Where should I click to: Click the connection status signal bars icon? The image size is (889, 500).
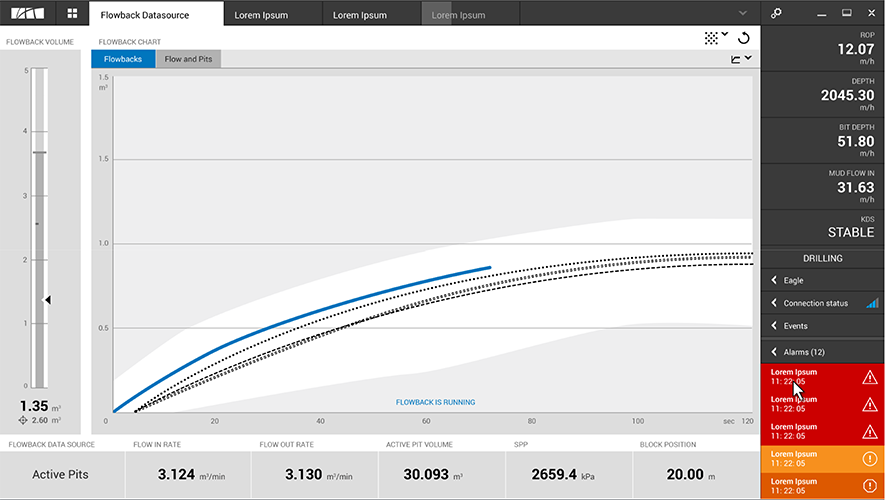click(871, 303)
